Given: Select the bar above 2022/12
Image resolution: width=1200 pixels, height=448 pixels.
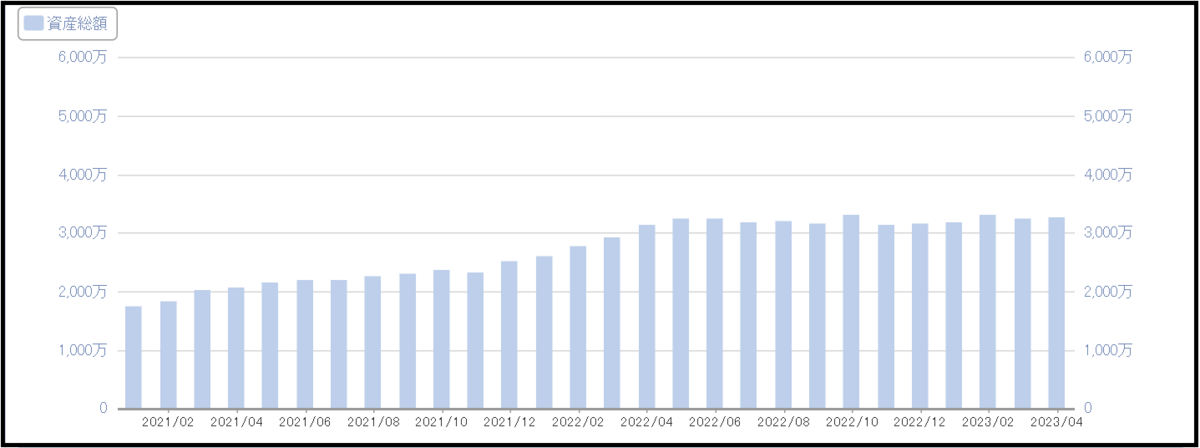Looking at the screenshot, I should click(x=920, y=316).
